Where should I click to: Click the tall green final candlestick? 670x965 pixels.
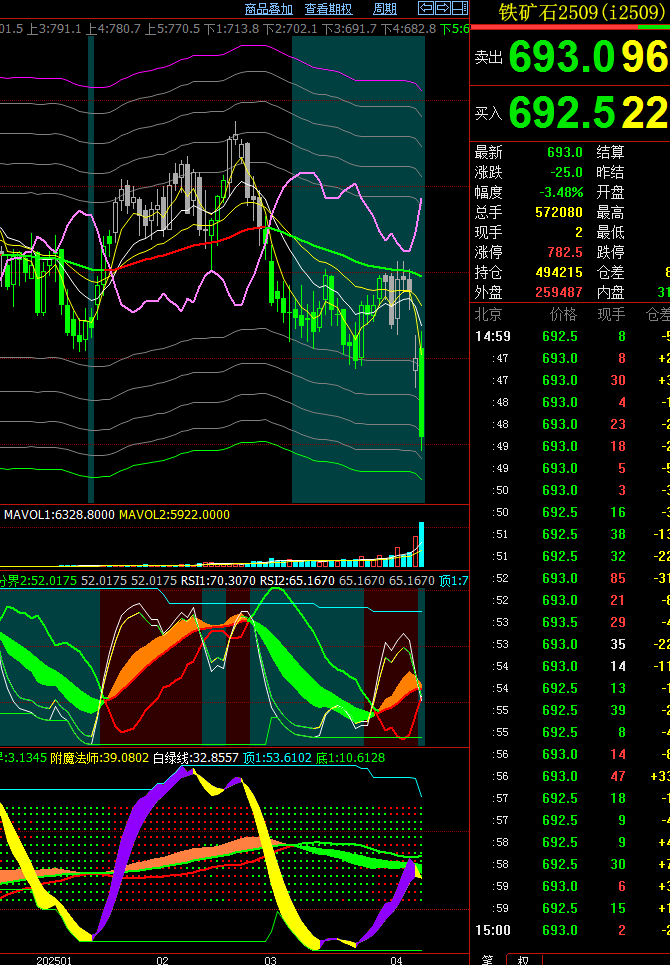pyautogui.click(x=422, y=393)
